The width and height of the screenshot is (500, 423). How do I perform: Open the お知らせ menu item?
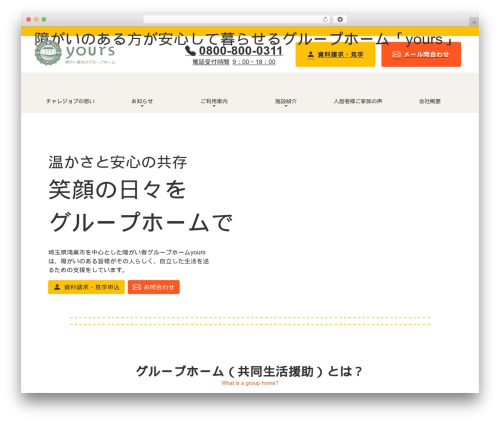pyautogui.click(x=142, y=101)
